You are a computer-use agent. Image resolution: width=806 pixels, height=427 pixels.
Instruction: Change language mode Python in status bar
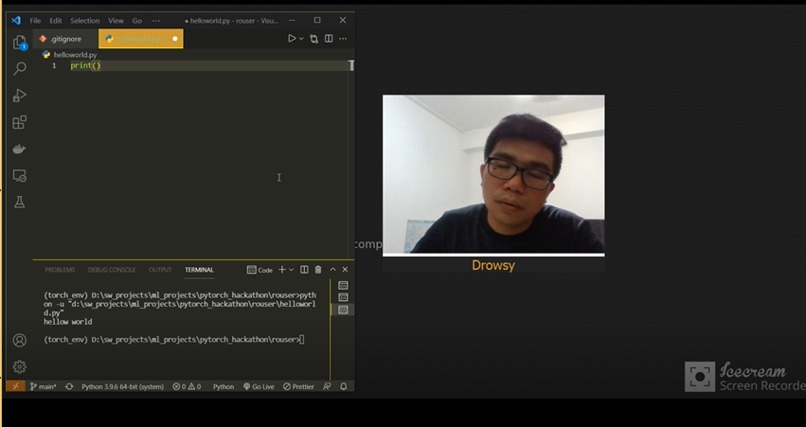[223, 386]
